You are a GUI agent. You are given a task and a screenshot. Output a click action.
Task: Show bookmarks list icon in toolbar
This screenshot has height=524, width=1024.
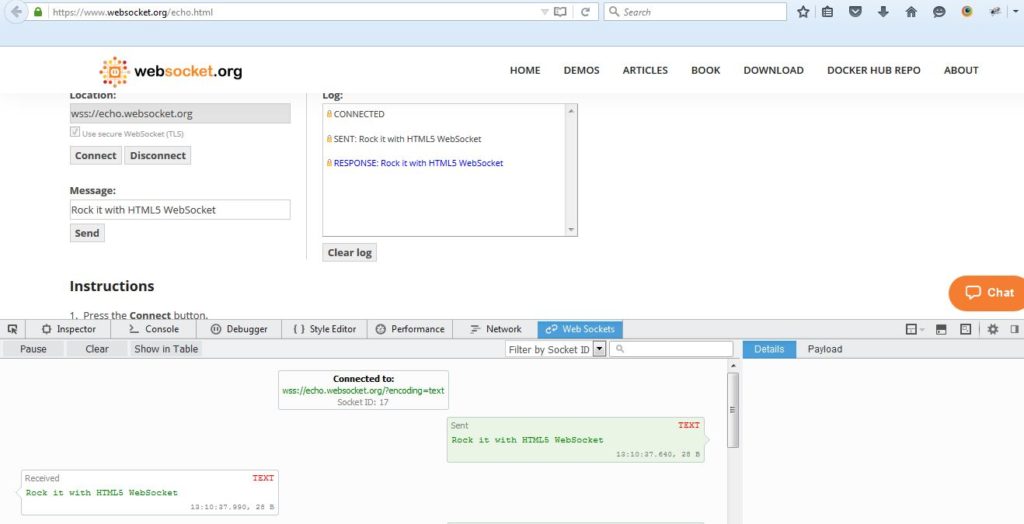tap(827, 12)
